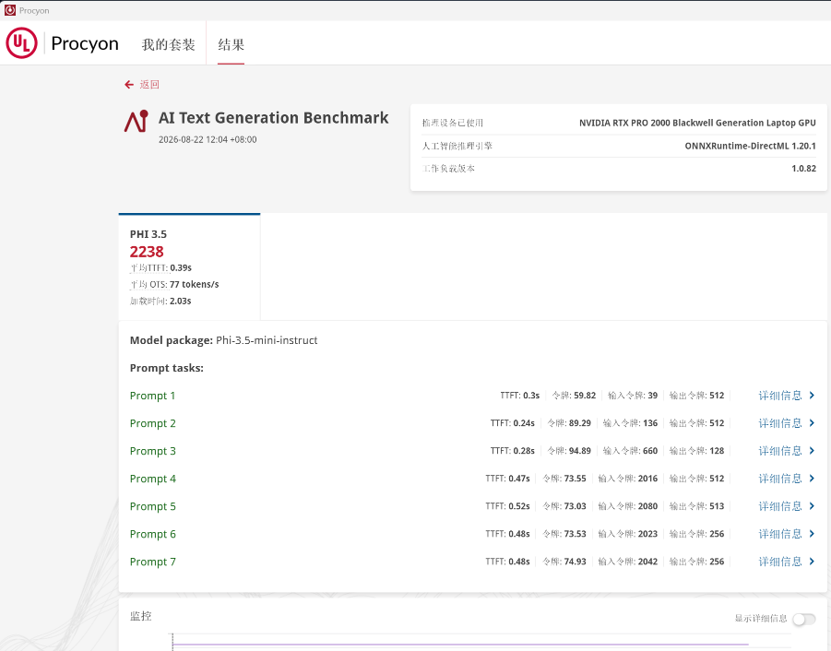View 详细信息 for Prompt 6
The width and height of the screenshot is (831, 651).
[780, 534]
